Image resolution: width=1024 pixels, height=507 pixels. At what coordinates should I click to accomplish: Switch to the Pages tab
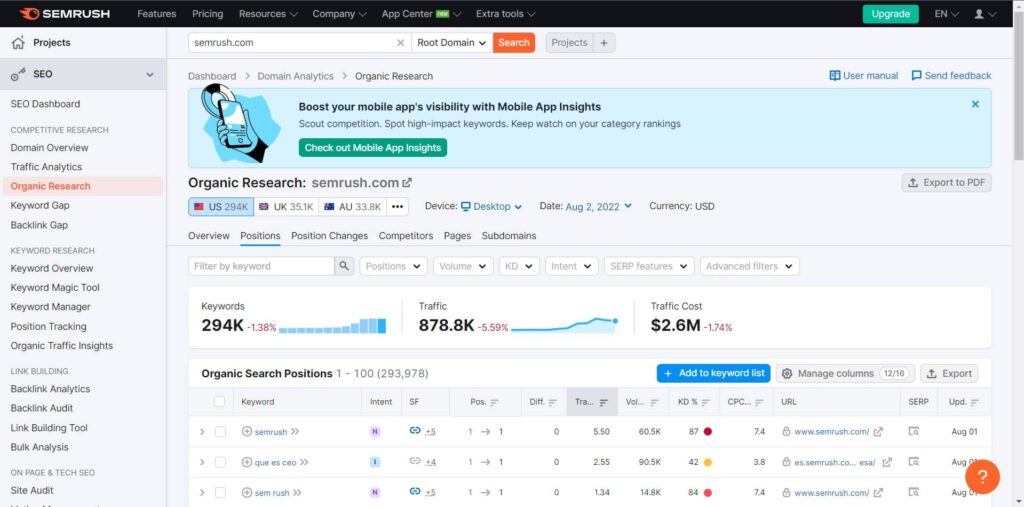[457, 236]
